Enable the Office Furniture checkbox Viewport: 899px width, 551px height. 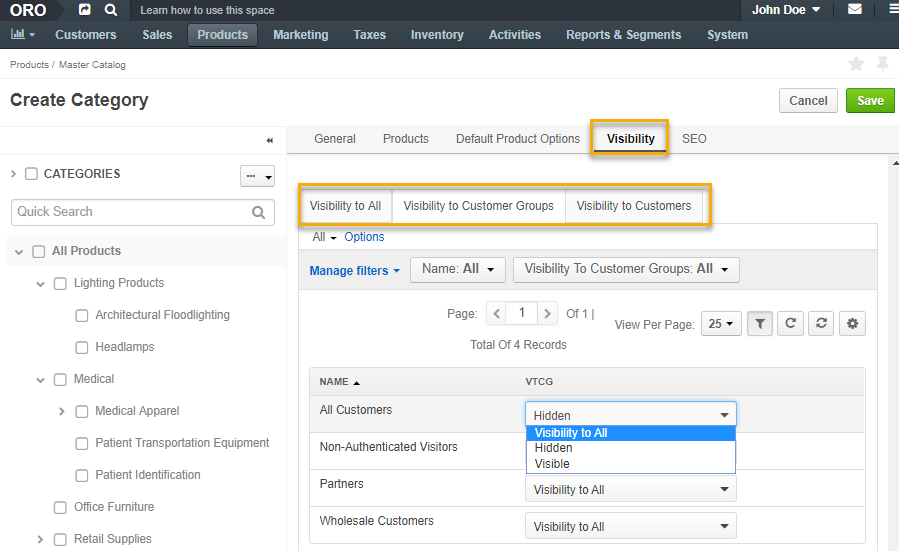pyautogui.click(x=60, y=507)
